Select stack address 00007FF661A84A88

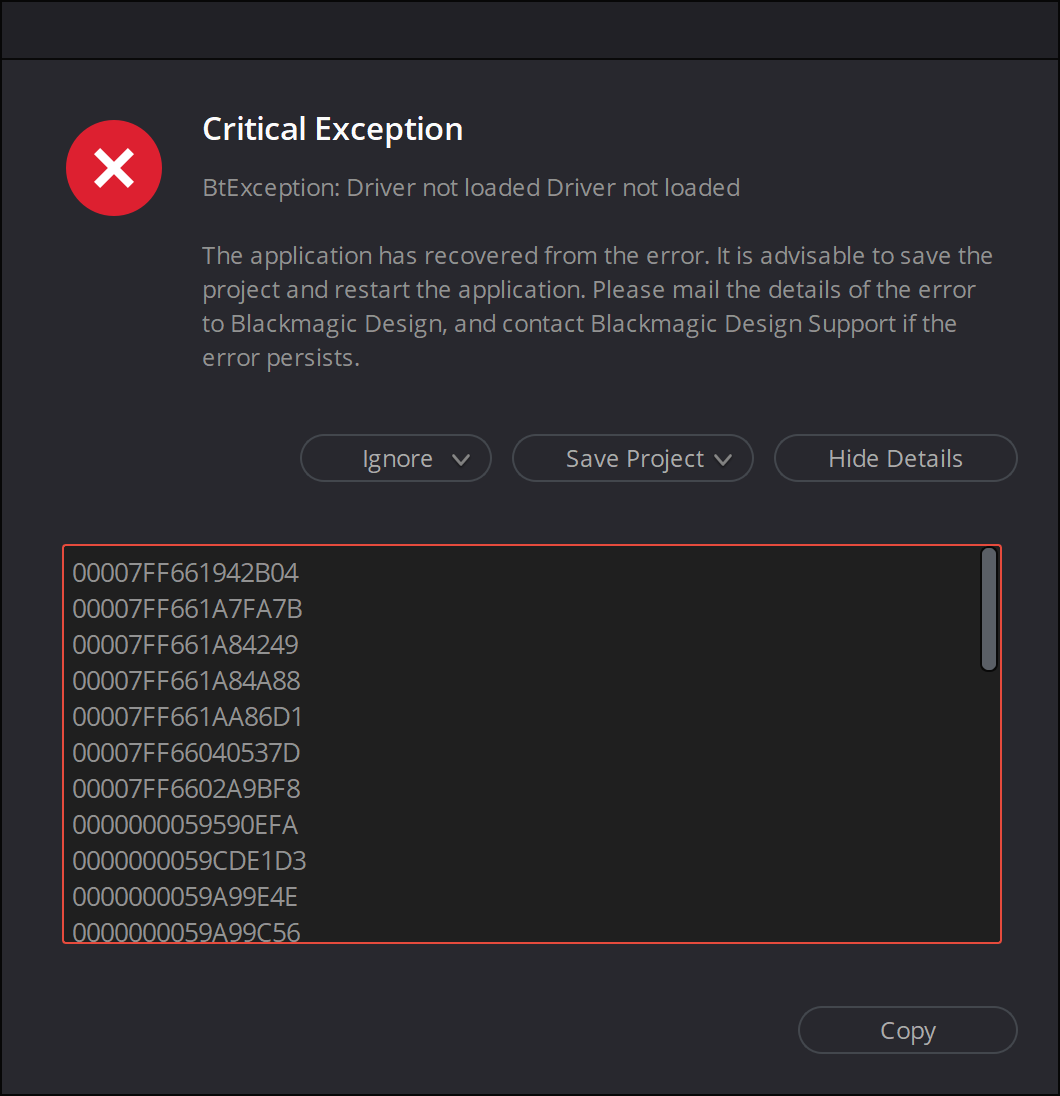tap(187, 681)
